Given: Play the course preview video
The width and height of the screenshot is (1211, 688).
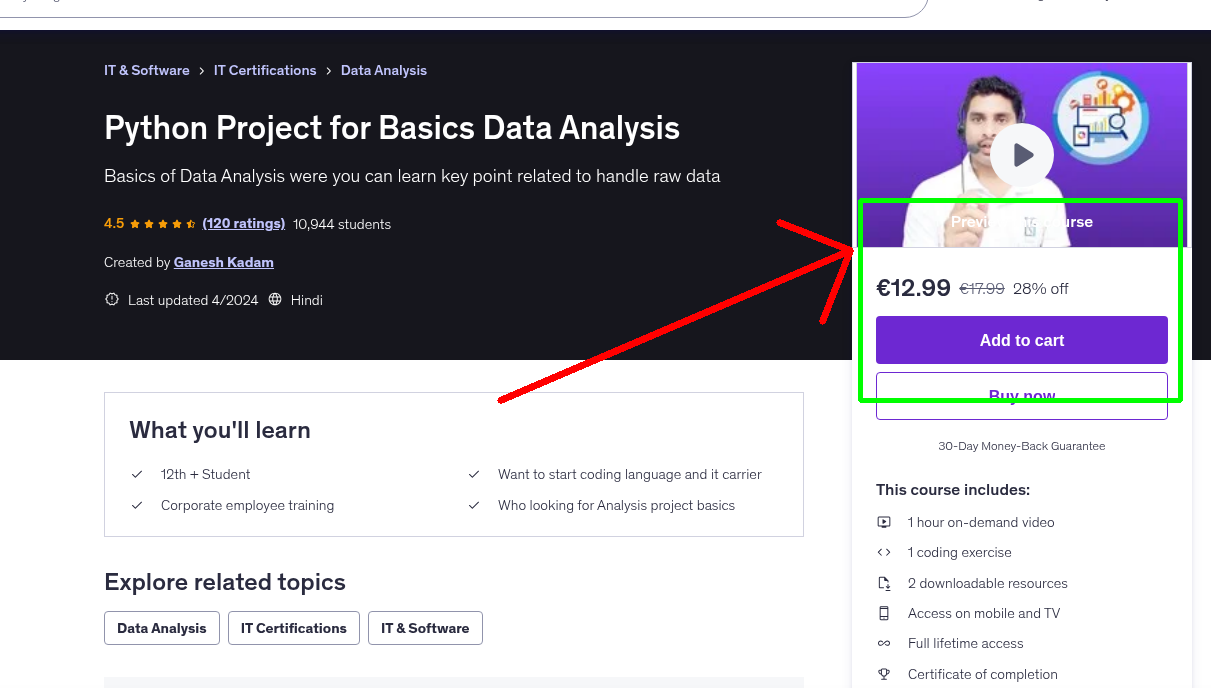Looking at the screenshot, I should [x=1022, y=155].
